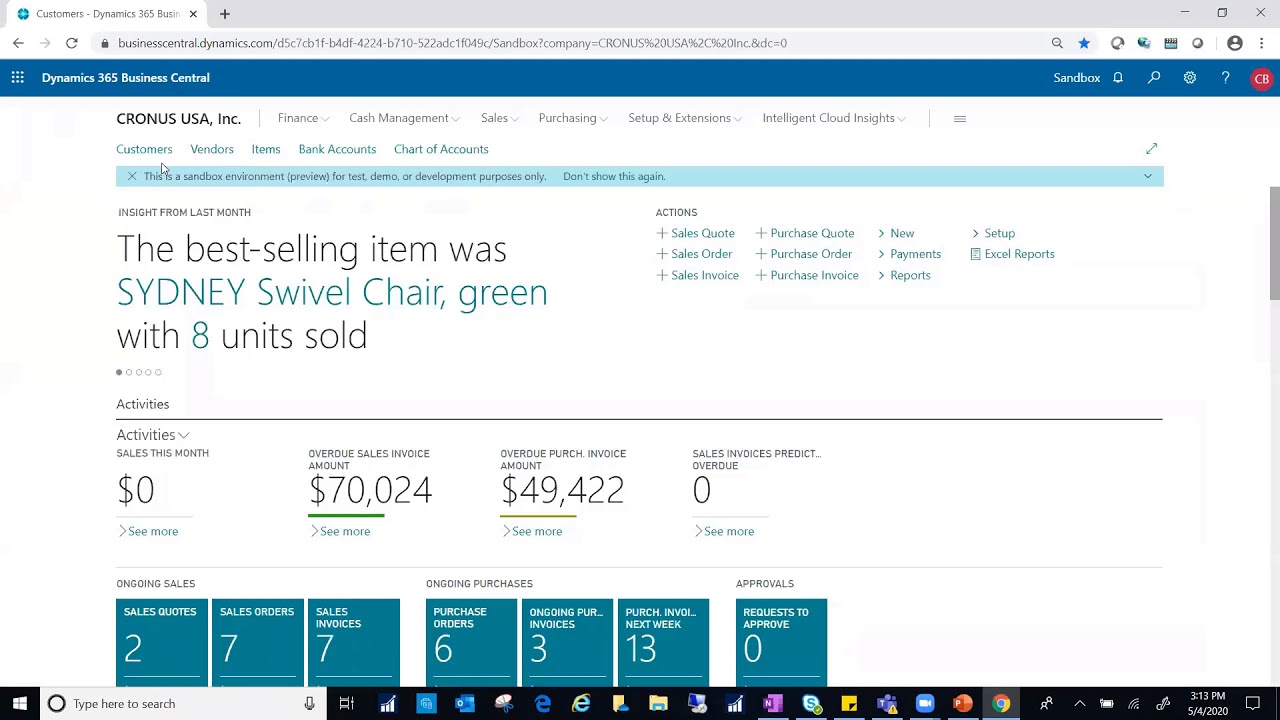Expand the Payments actions group
1280x720 pixels.
click(909, 254)
